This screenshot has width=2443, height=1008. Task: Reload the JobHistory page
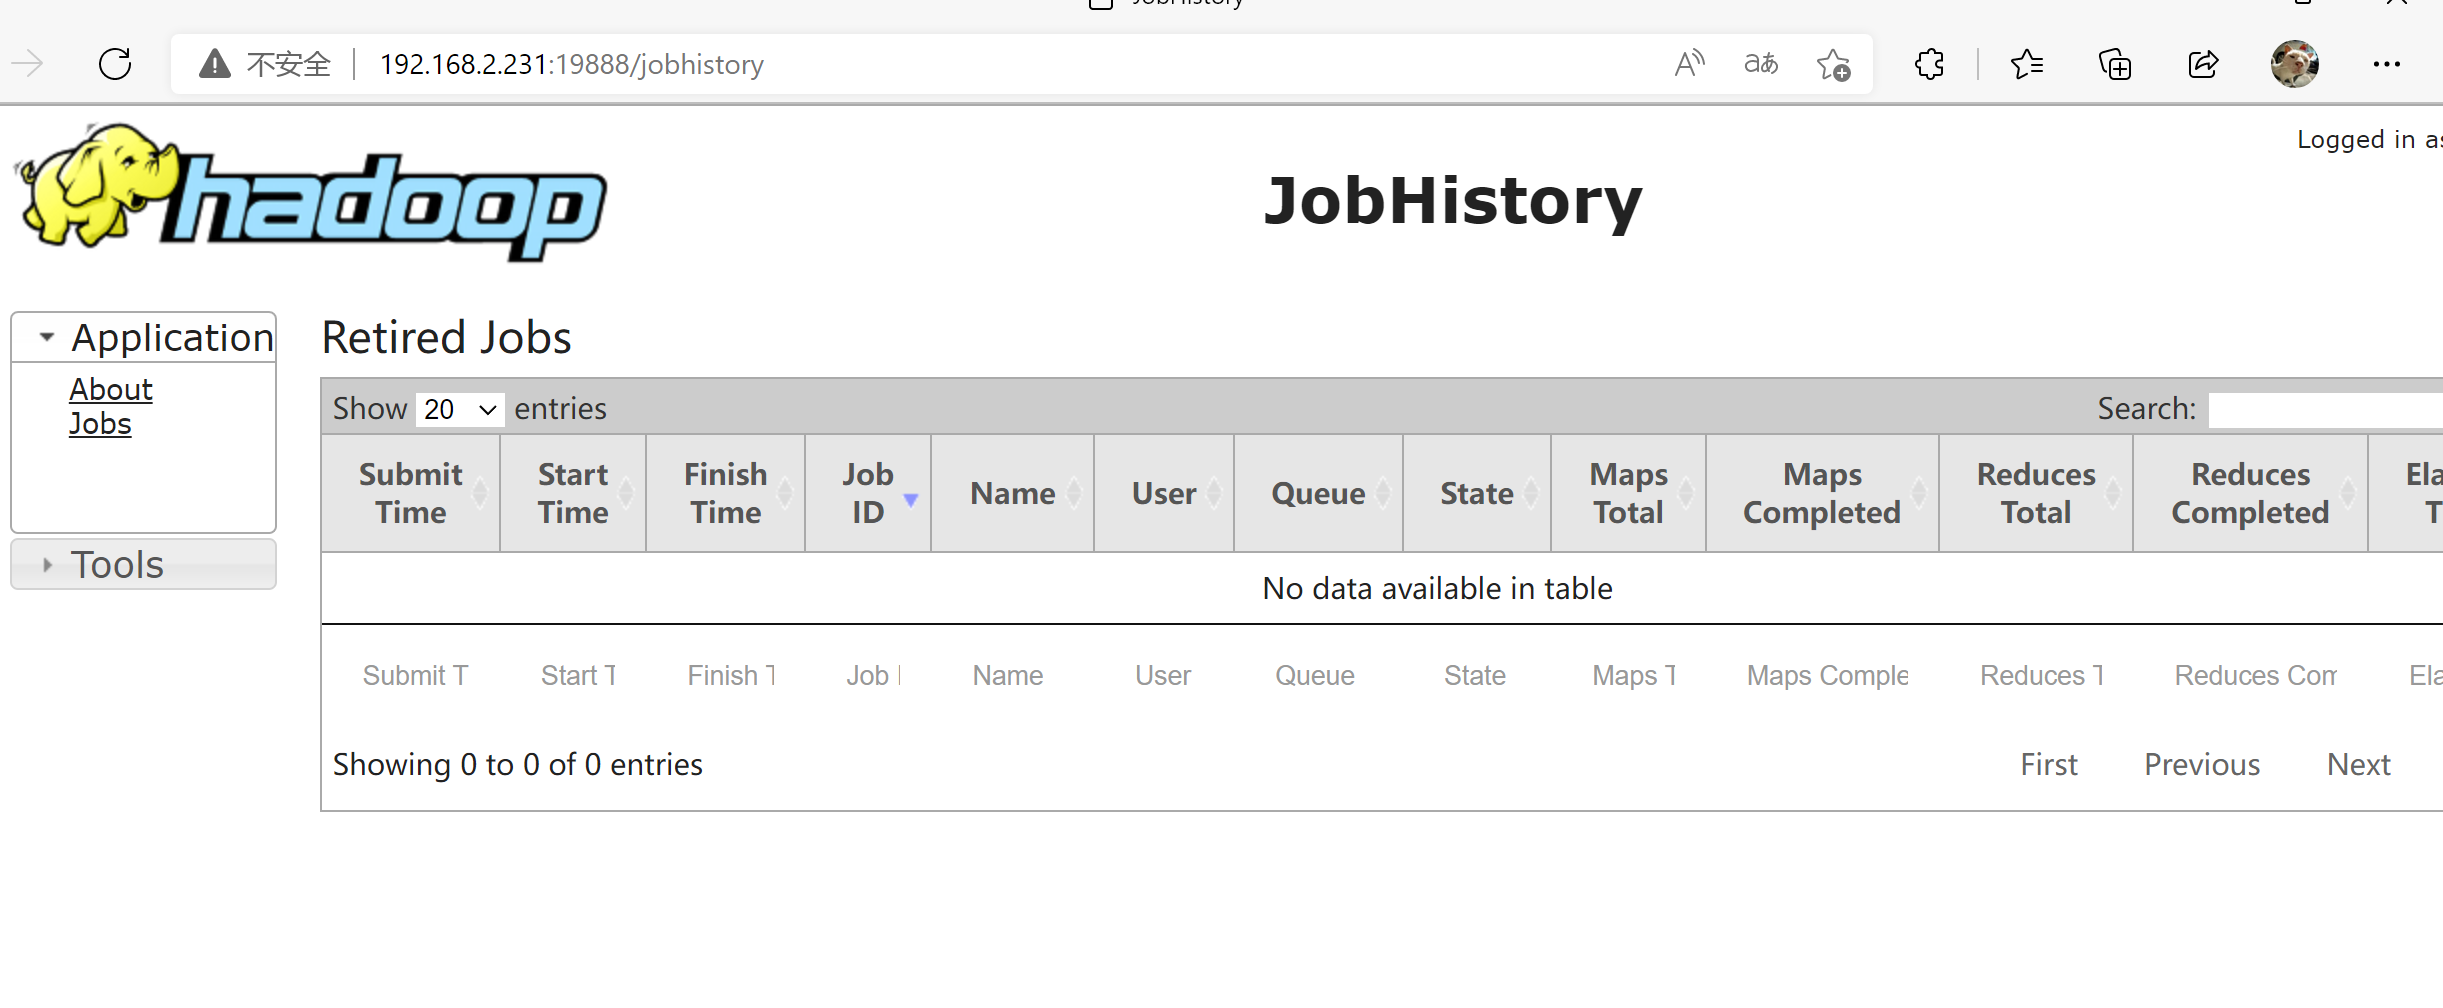114,63
